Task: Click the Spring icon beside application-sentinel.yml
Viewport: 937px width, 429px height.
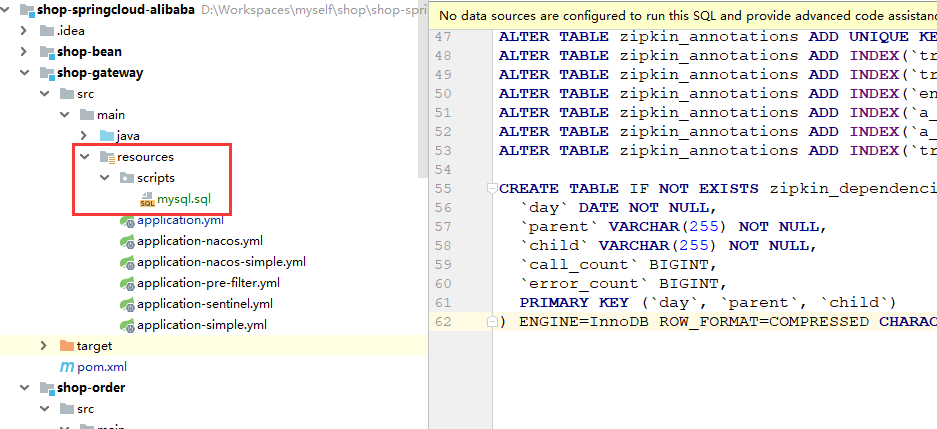Action: pyautogui.click(x=127, y=304)
